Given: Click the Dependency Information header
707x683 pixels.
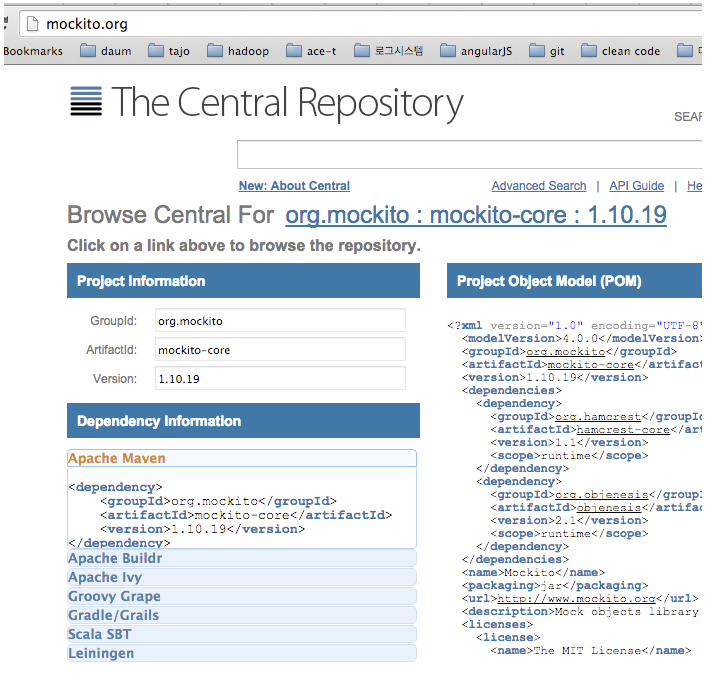Looking at the screenshot, I should [x=243, y=421].
